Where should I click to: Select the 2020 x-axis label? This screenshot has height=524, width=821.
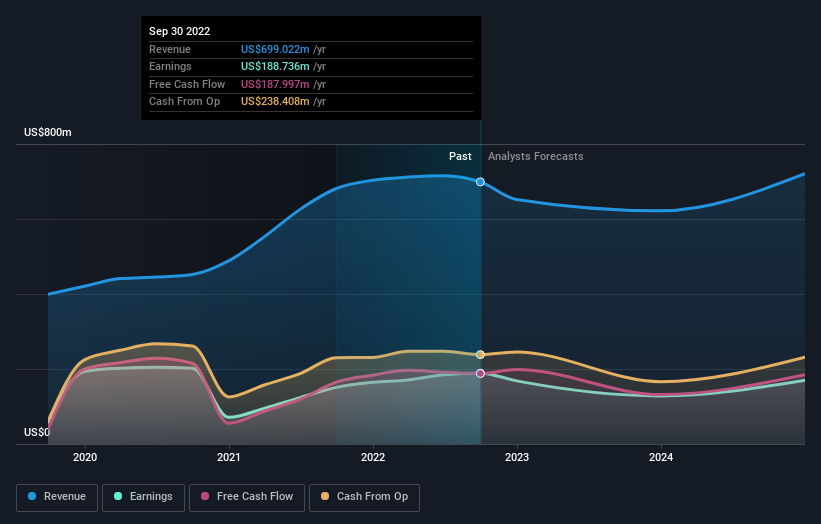(x=85, y=457)
